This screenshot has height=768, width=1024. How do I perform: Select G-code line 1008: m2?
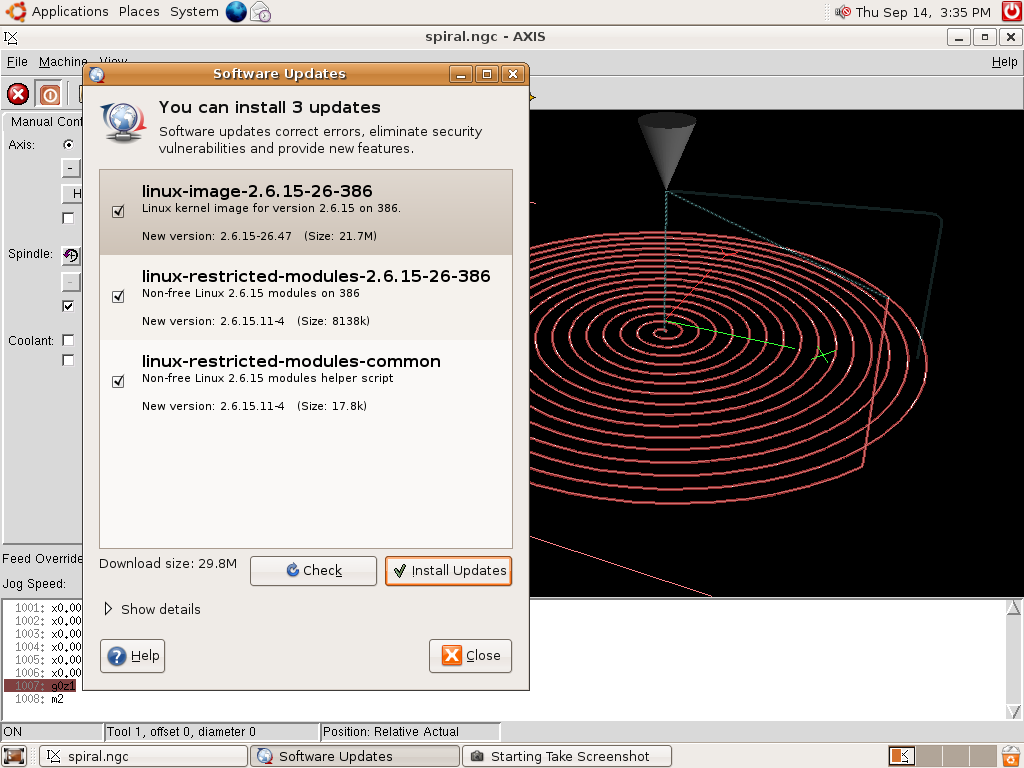click(40, 699)
